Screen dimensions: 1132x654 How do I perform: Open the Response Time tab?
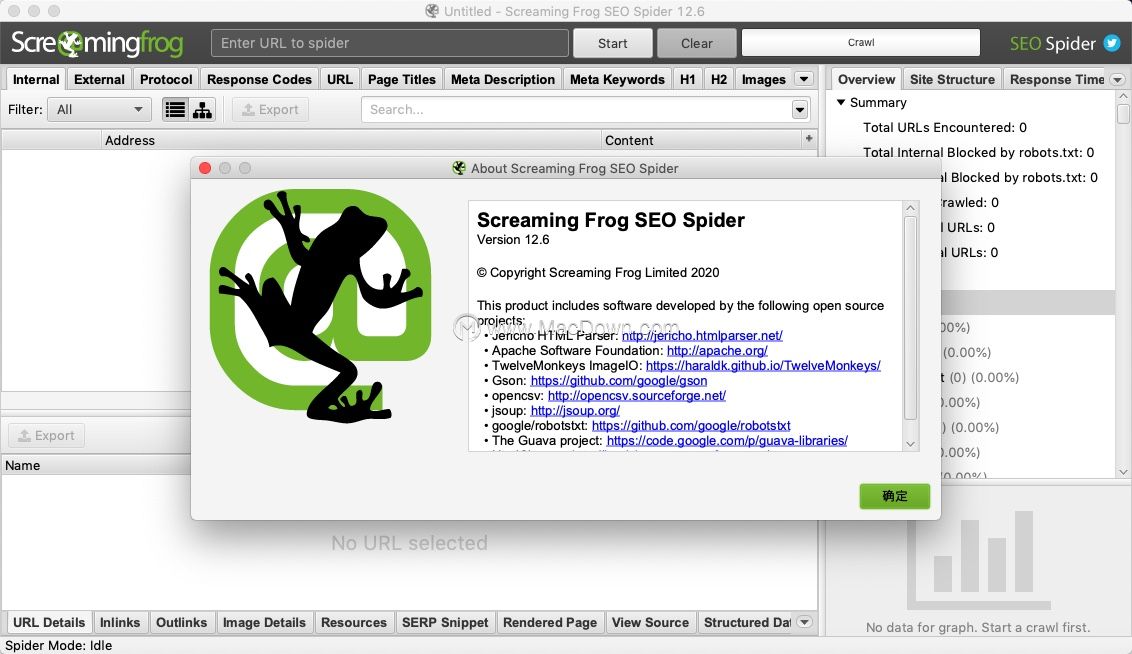pos(1057,79)
